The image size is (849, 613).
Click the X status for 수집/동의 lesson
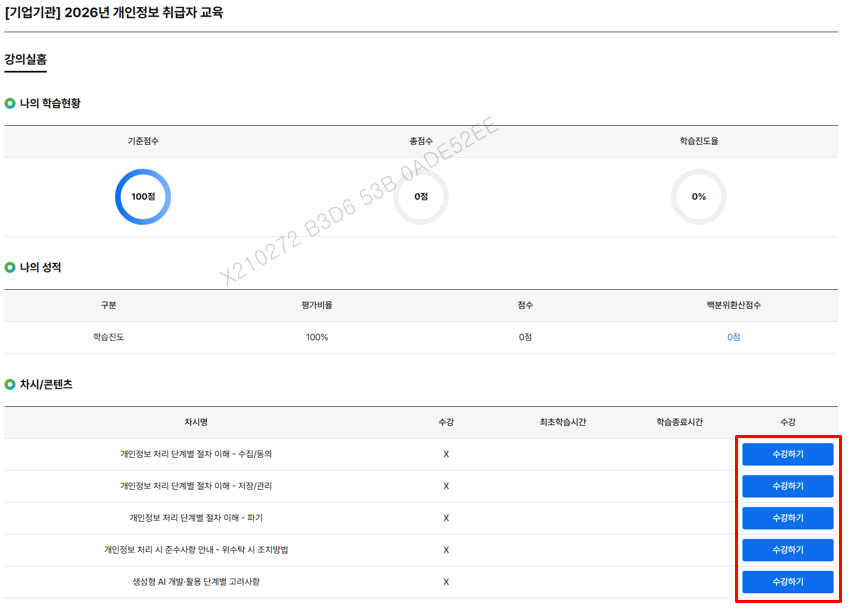[x=446, y=454]
